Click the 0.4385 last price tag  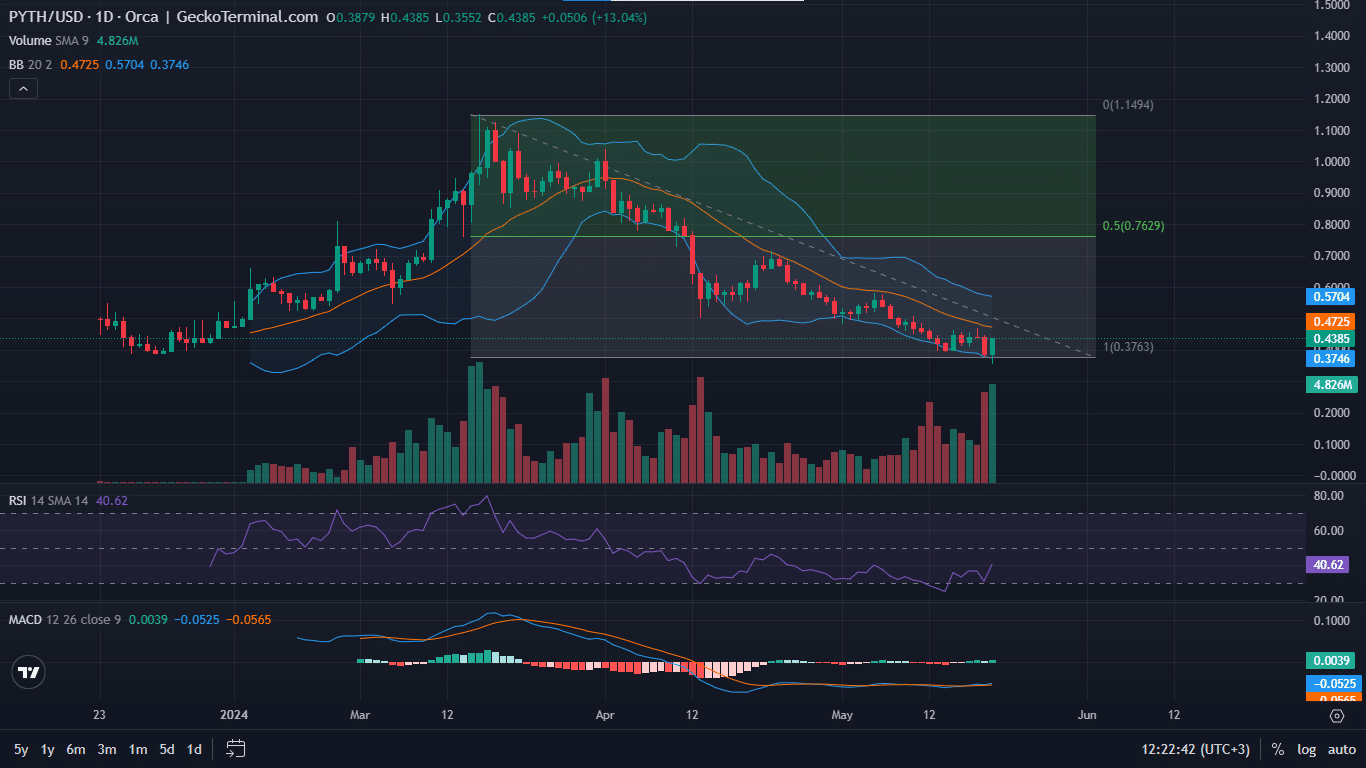1330,339
